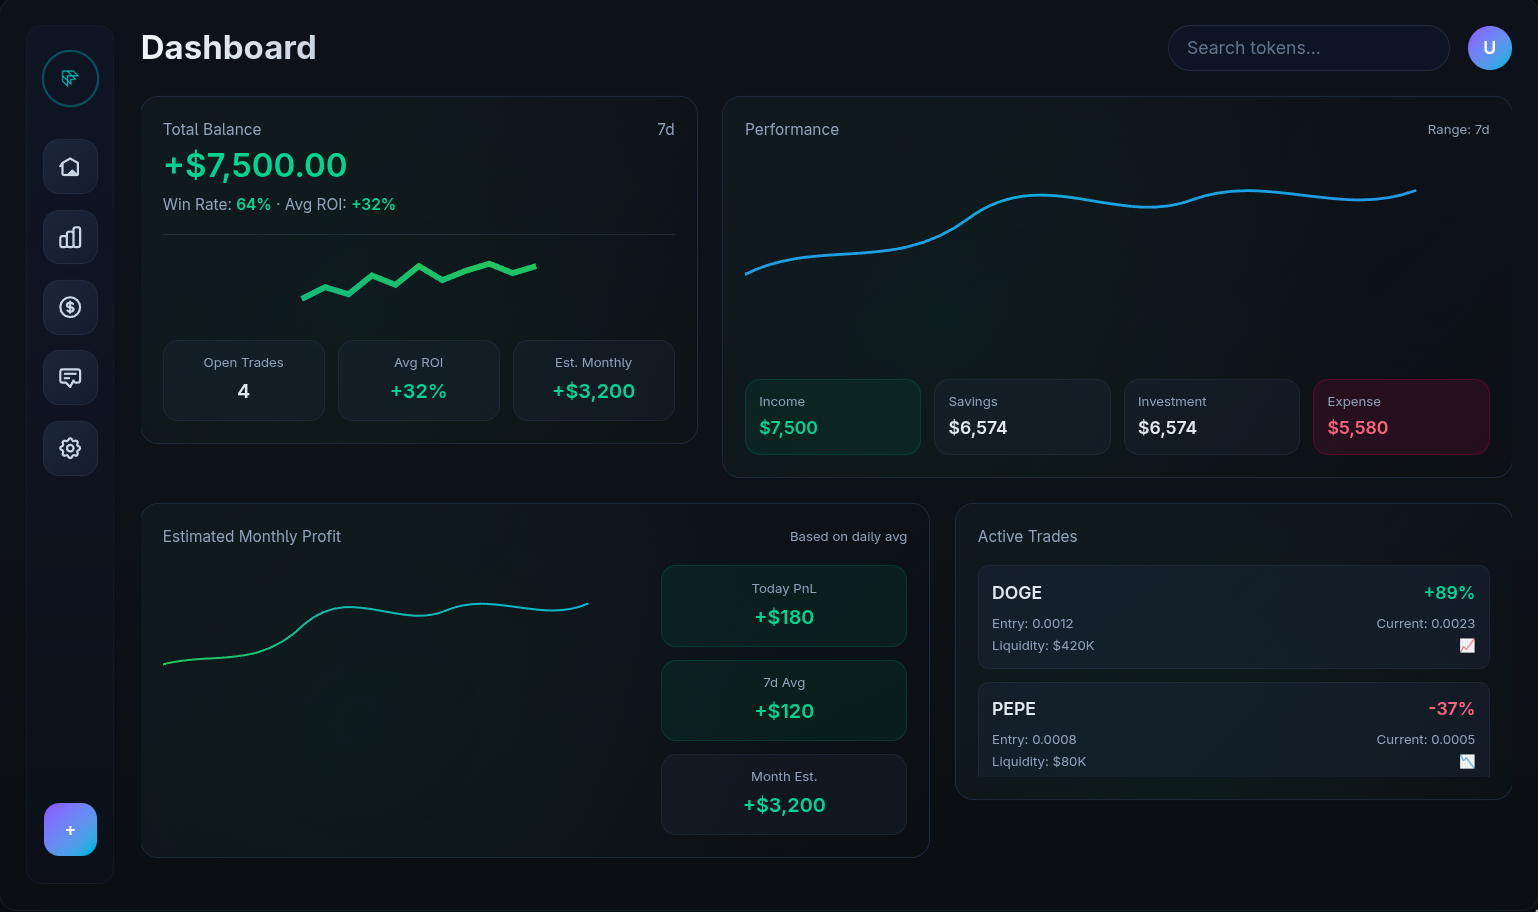
Task: Open the 7d selector on Total Balance card
Action: click(x=665, y=129)
